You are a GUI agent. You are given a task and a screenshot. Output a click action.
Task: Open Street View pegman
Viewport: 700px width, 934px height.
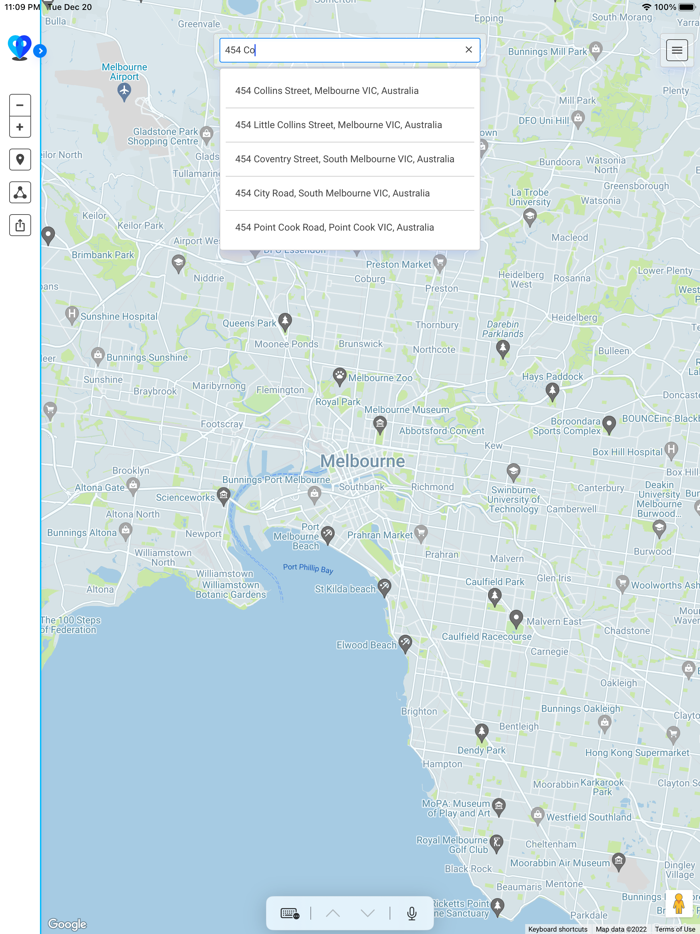point(679,904)
